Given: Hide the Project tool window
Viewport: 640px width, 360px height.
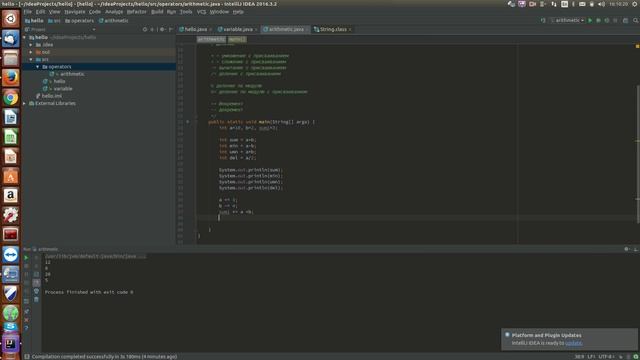Looking at the screenshot, I should click(x=171, y=29).
